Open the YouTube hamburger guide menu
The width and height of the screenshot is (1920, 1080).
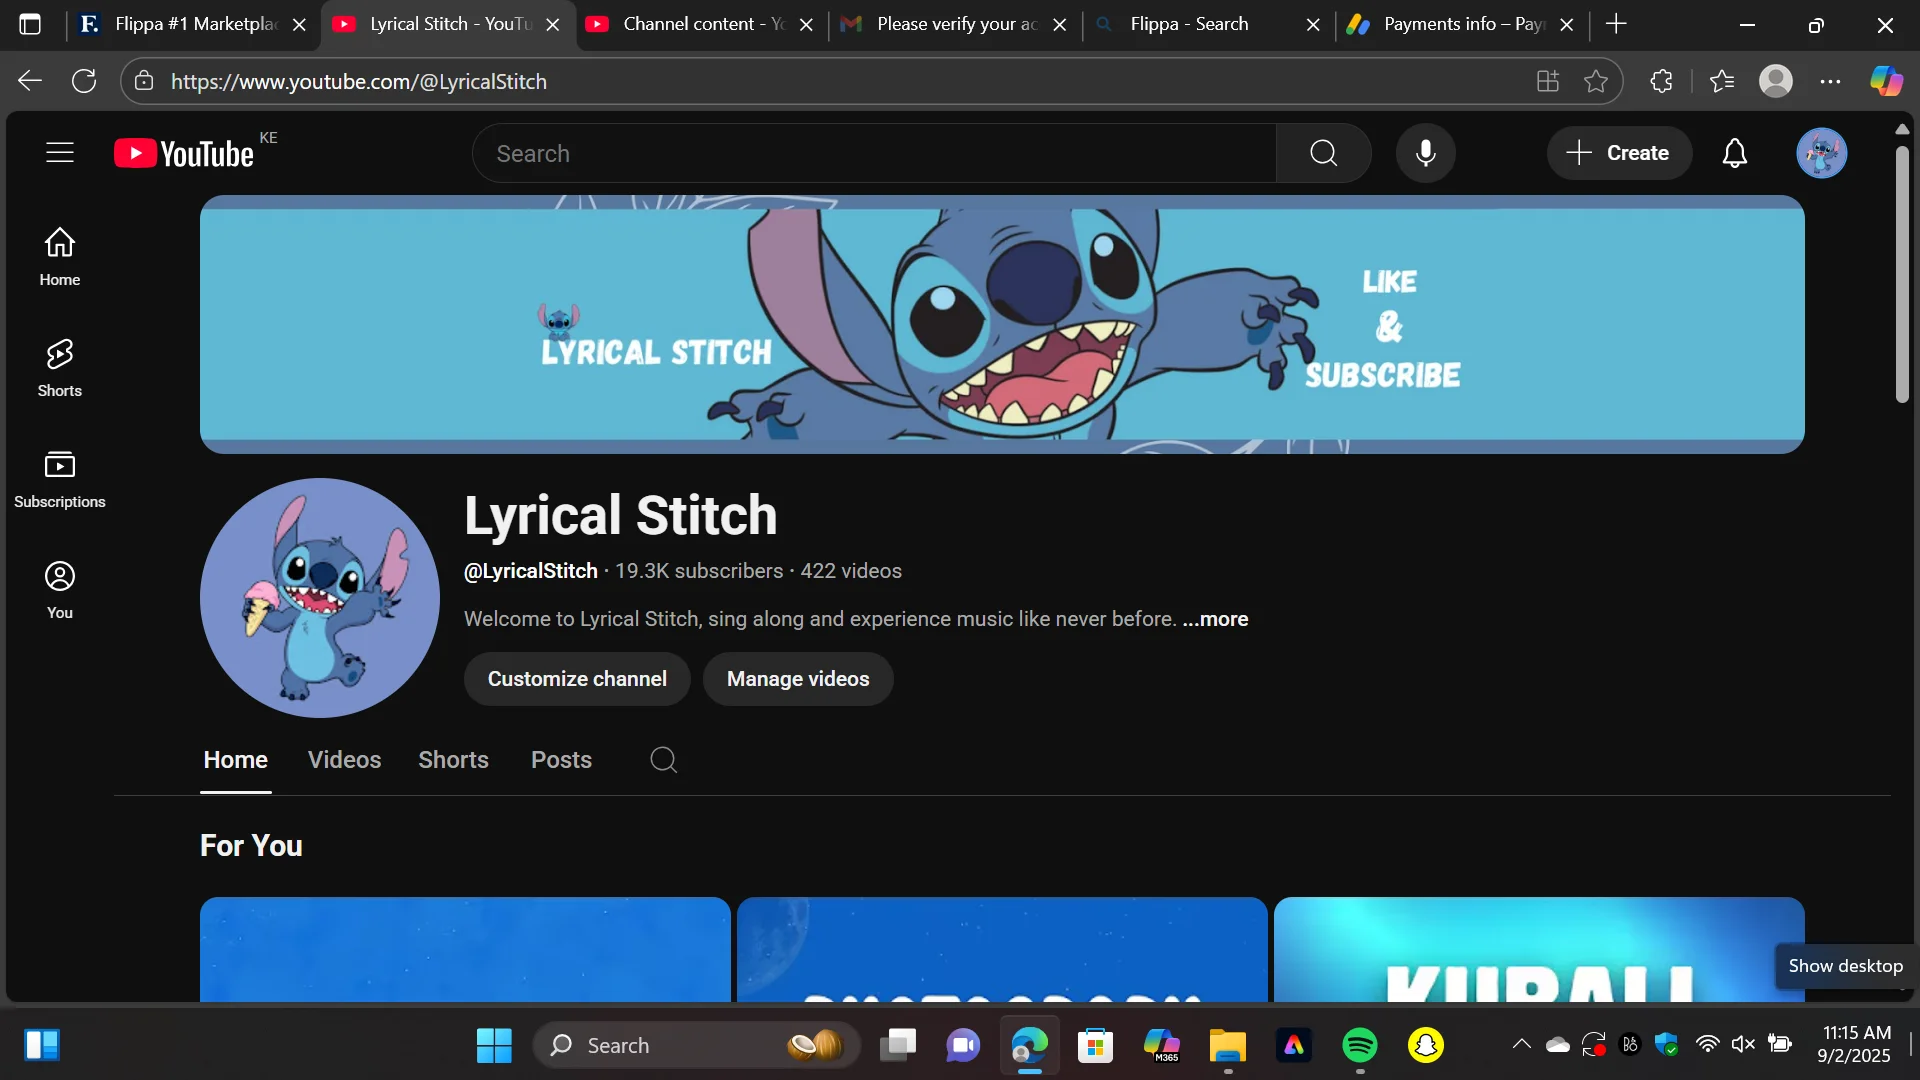(60, 152)
